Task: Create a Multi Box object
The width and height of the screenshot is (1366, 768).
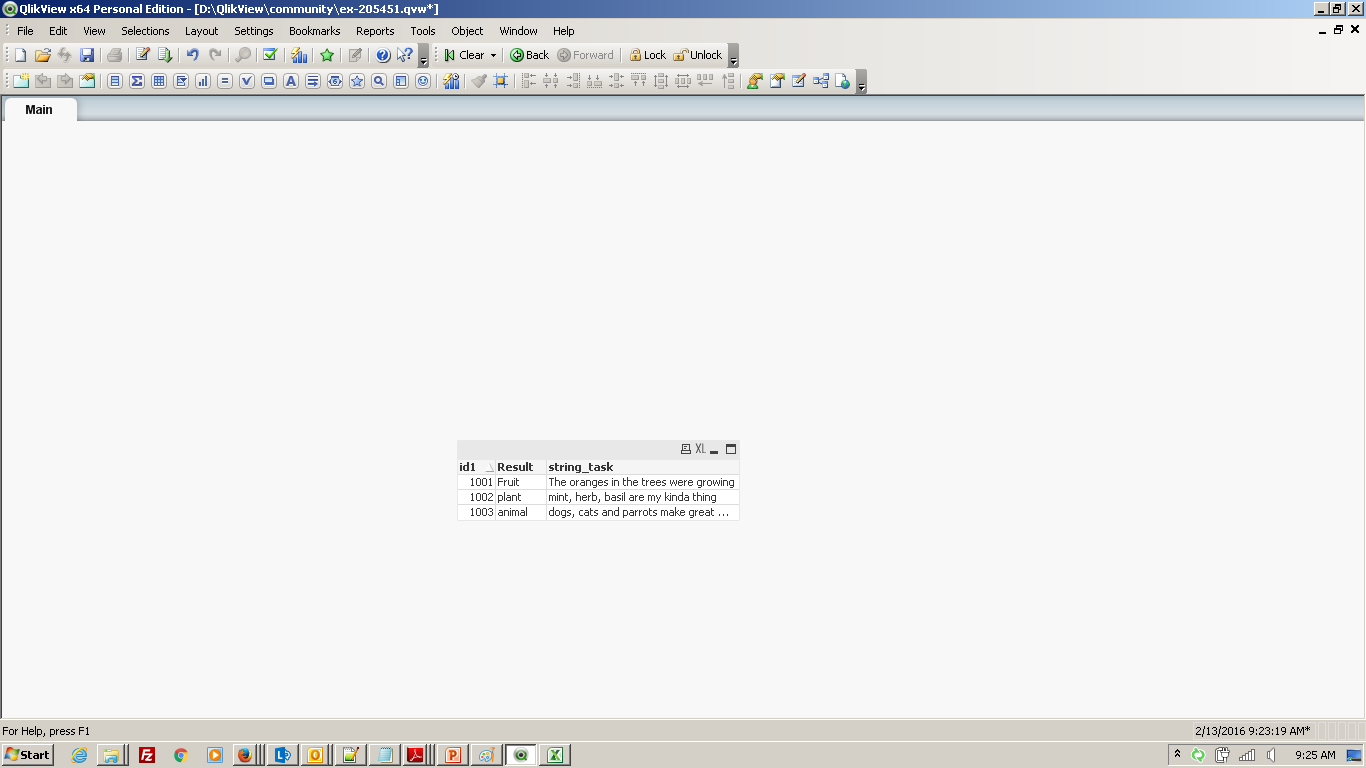Action: pyautogui.click(x=181, y=81)
